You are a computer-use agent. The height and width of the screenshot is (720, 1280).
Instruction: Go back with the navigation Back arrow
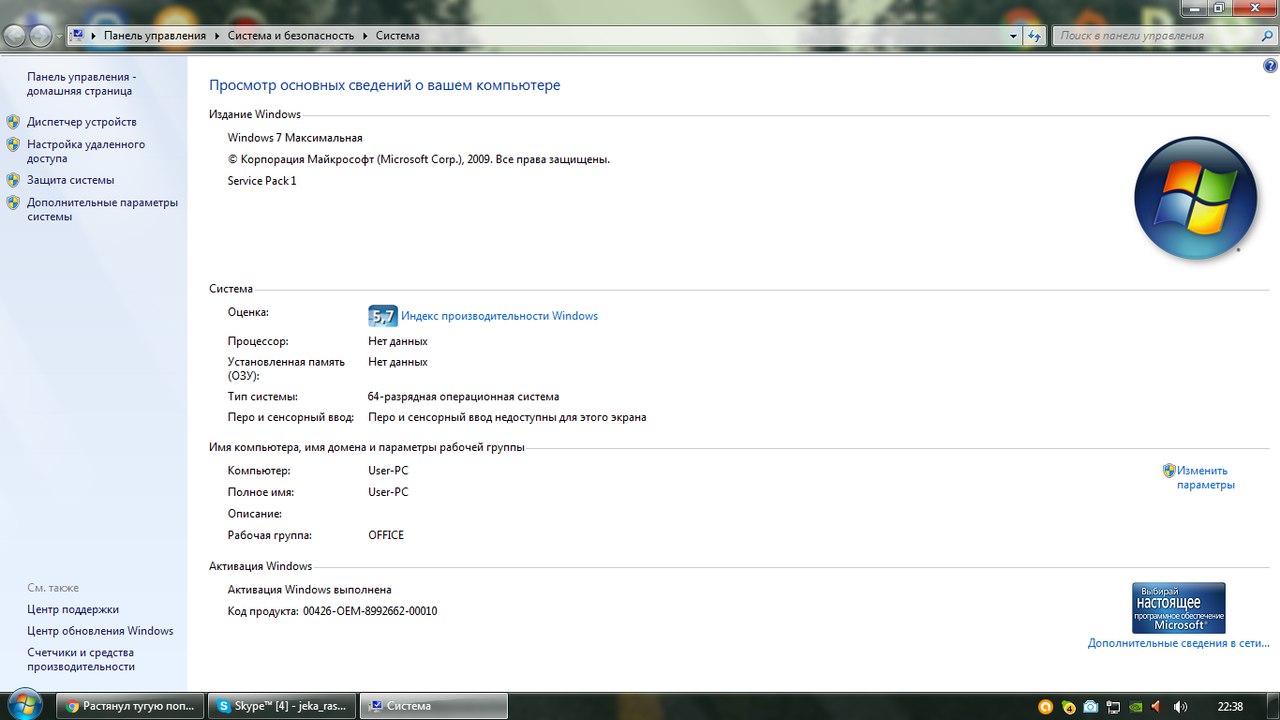coord(15,36)
